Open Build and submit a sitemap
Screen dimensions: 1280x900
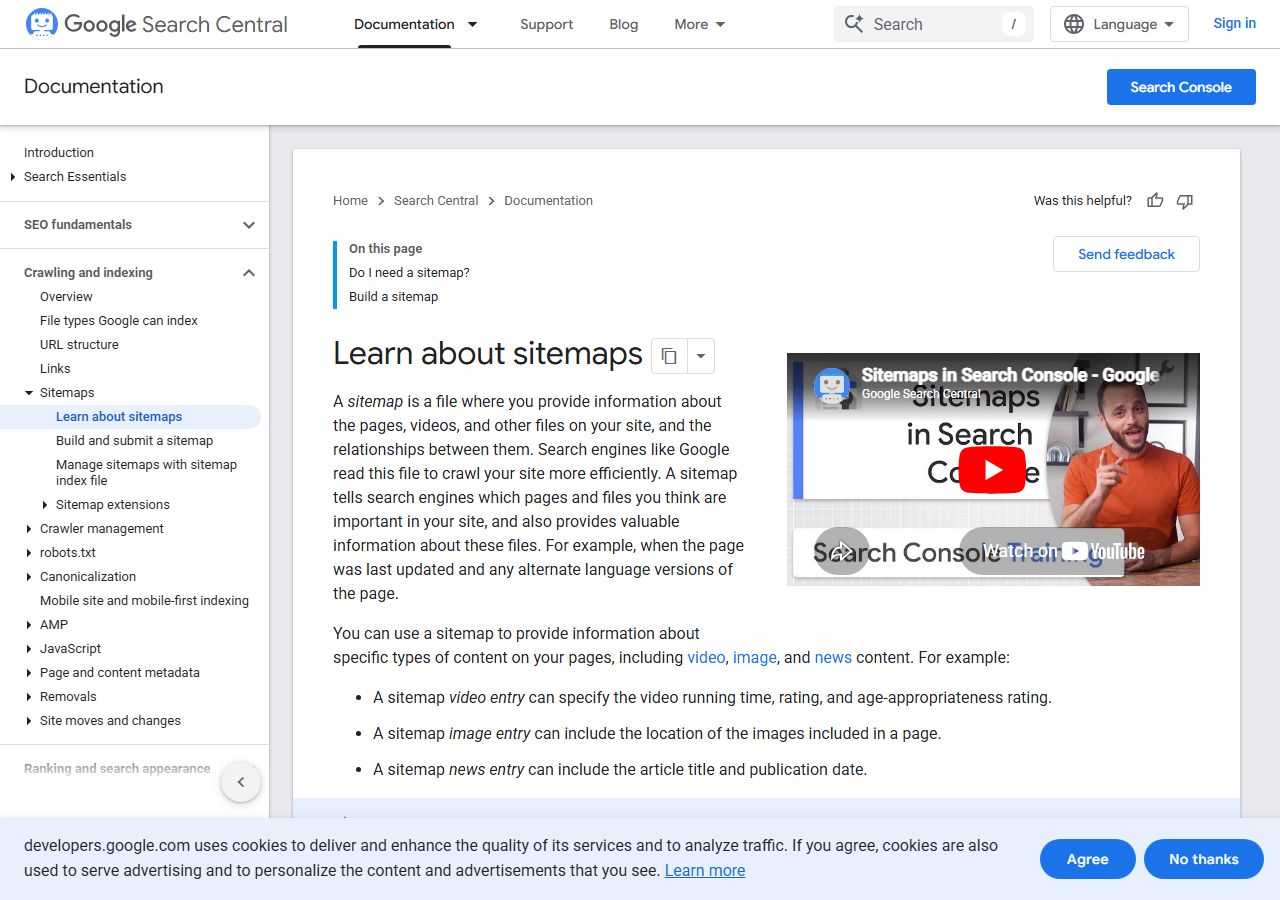click(134, 441)
